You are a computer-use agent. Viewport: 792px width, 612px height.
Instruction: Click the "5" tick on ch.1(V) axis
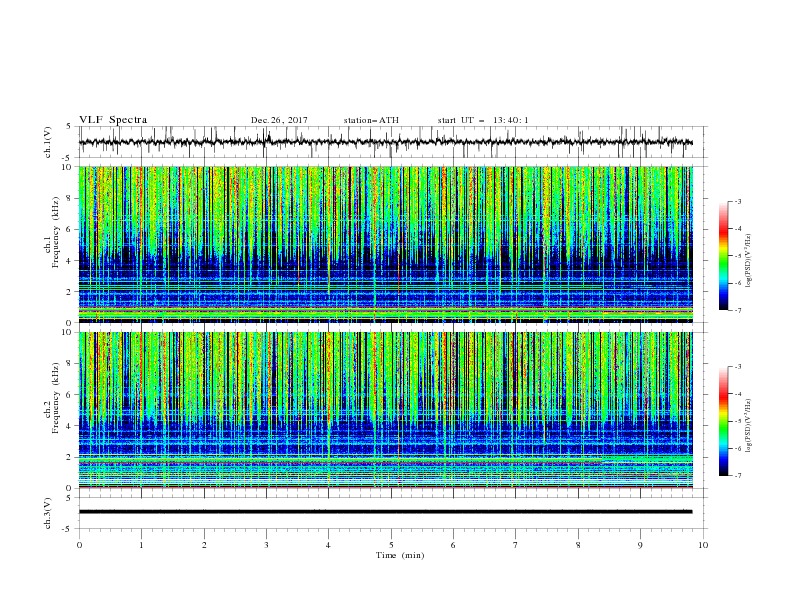click(69, 127)
